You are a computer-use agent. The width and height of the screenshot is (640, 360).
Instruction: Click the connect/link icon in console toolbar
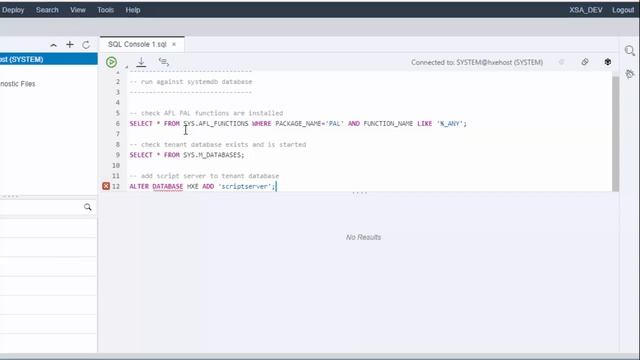[x=585, y=62]
